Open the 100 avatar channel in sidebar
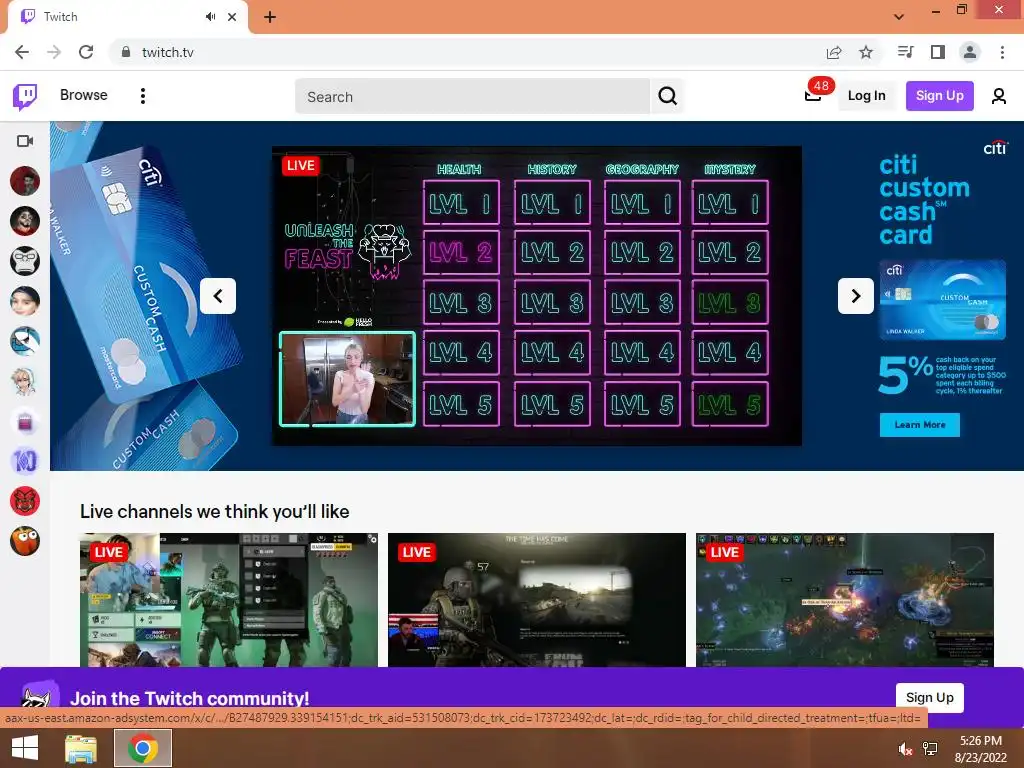 (25, 461)
